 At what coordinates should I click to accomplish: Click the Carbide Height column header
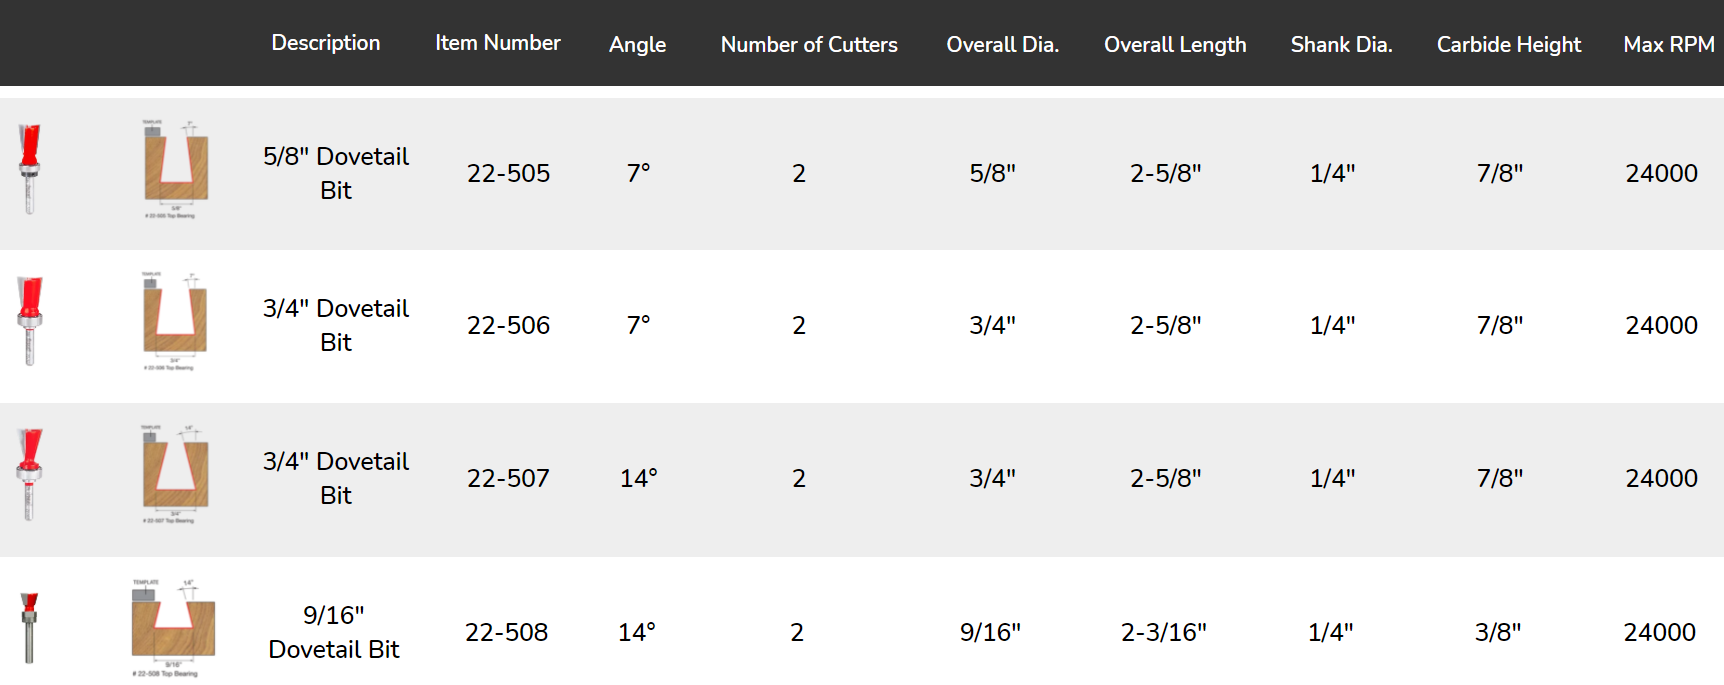[1509, 45]
